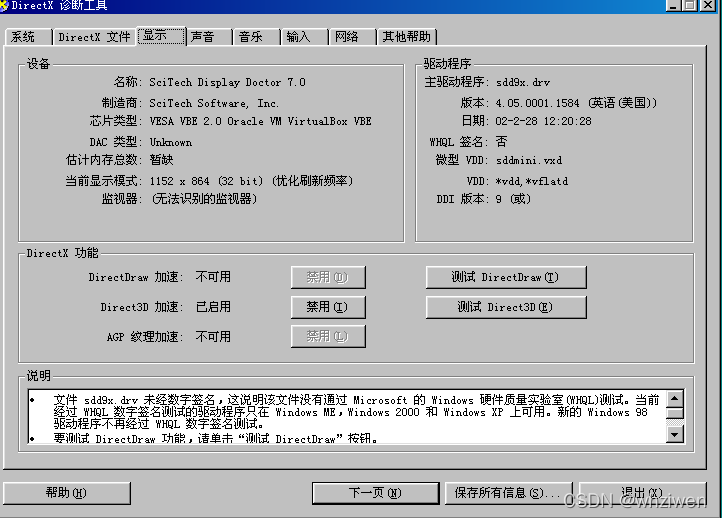The image size is (722, 518).
Task: Click AGP 纹理加速 status 不可用
Action: point(213,337)
